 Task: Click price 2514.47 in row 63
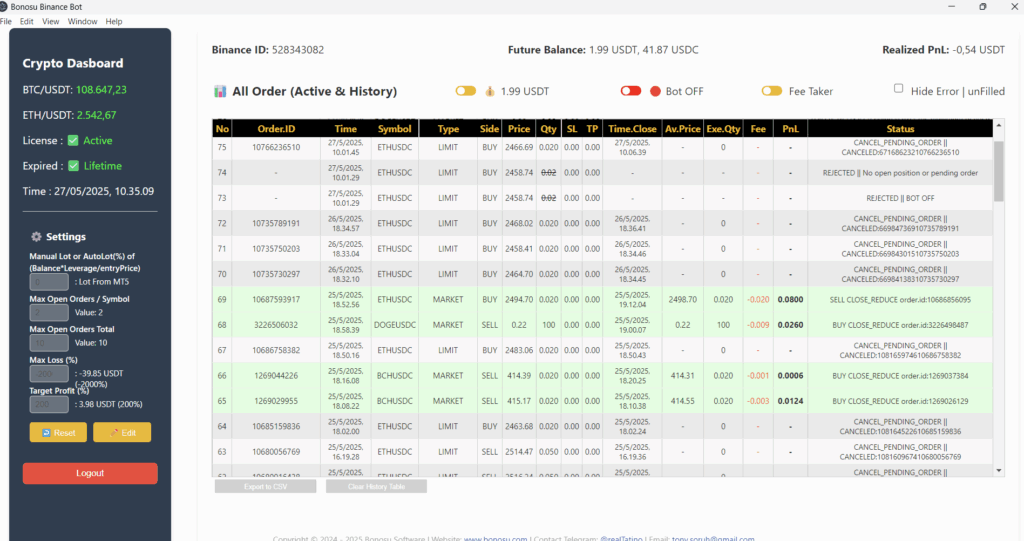519,451
